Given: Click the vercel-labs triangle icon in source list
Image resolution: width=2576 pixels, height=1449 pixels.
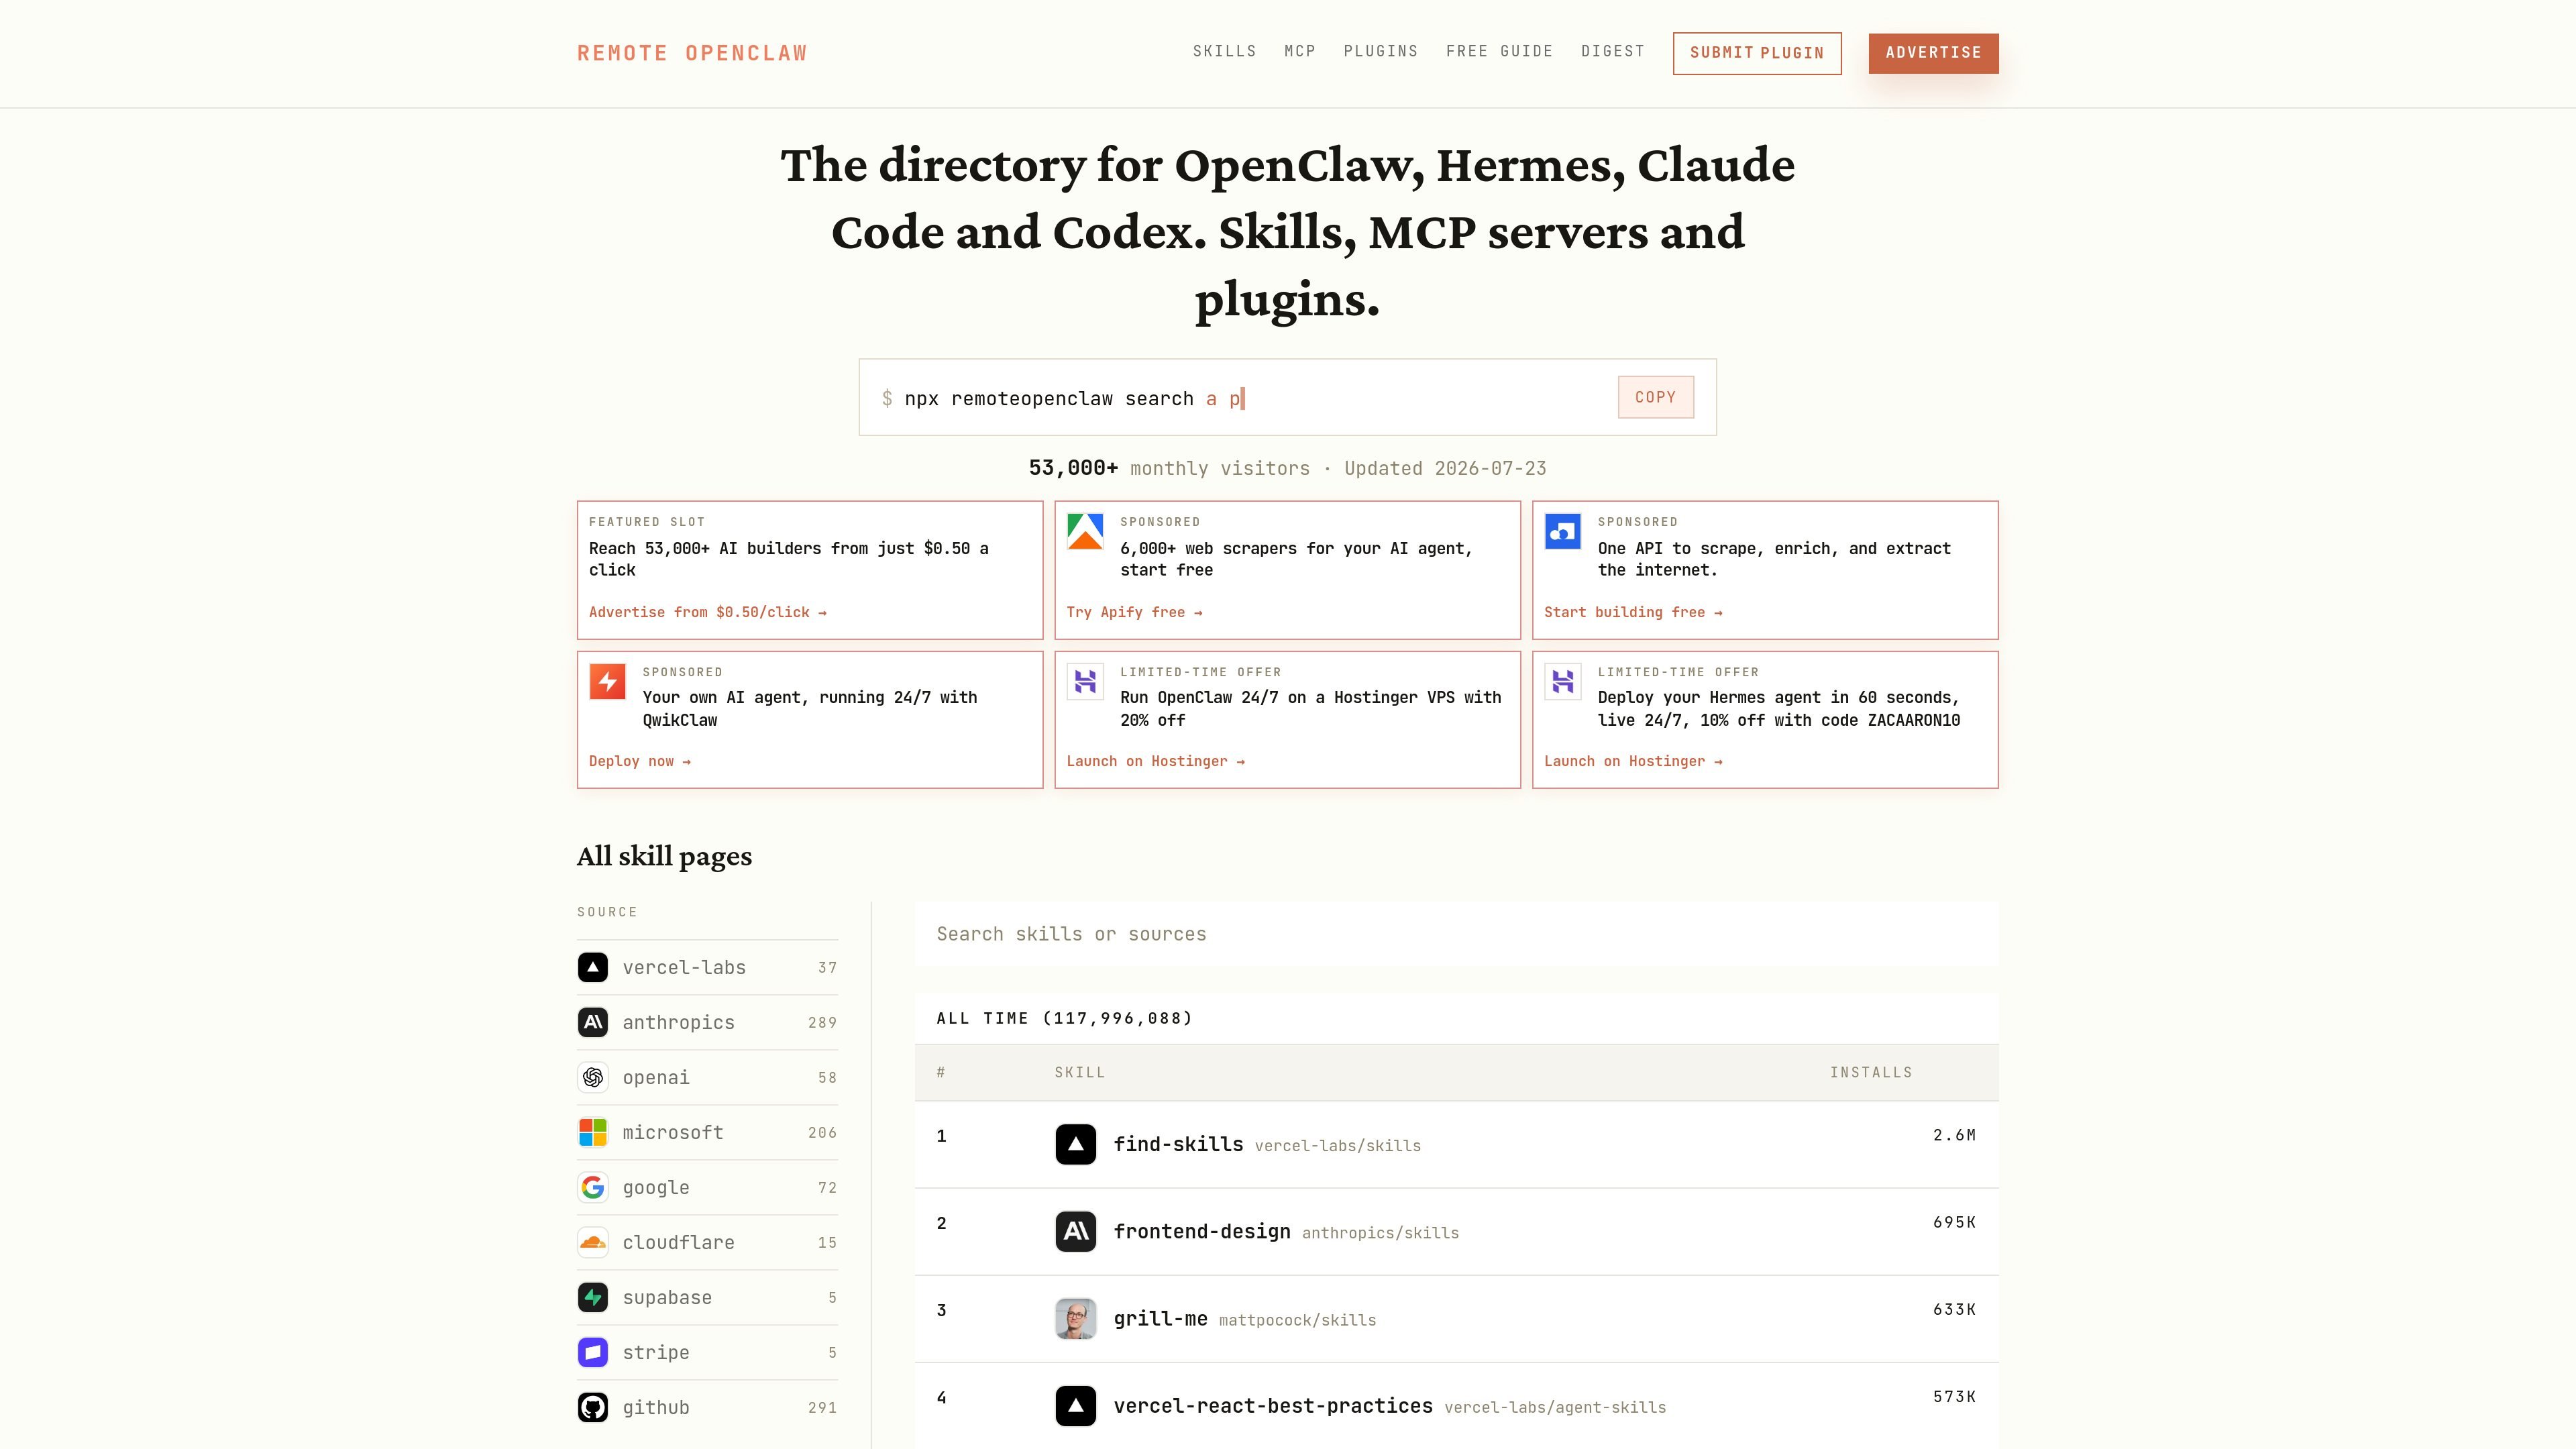Looking at the screenshot, I should (593, 967).
